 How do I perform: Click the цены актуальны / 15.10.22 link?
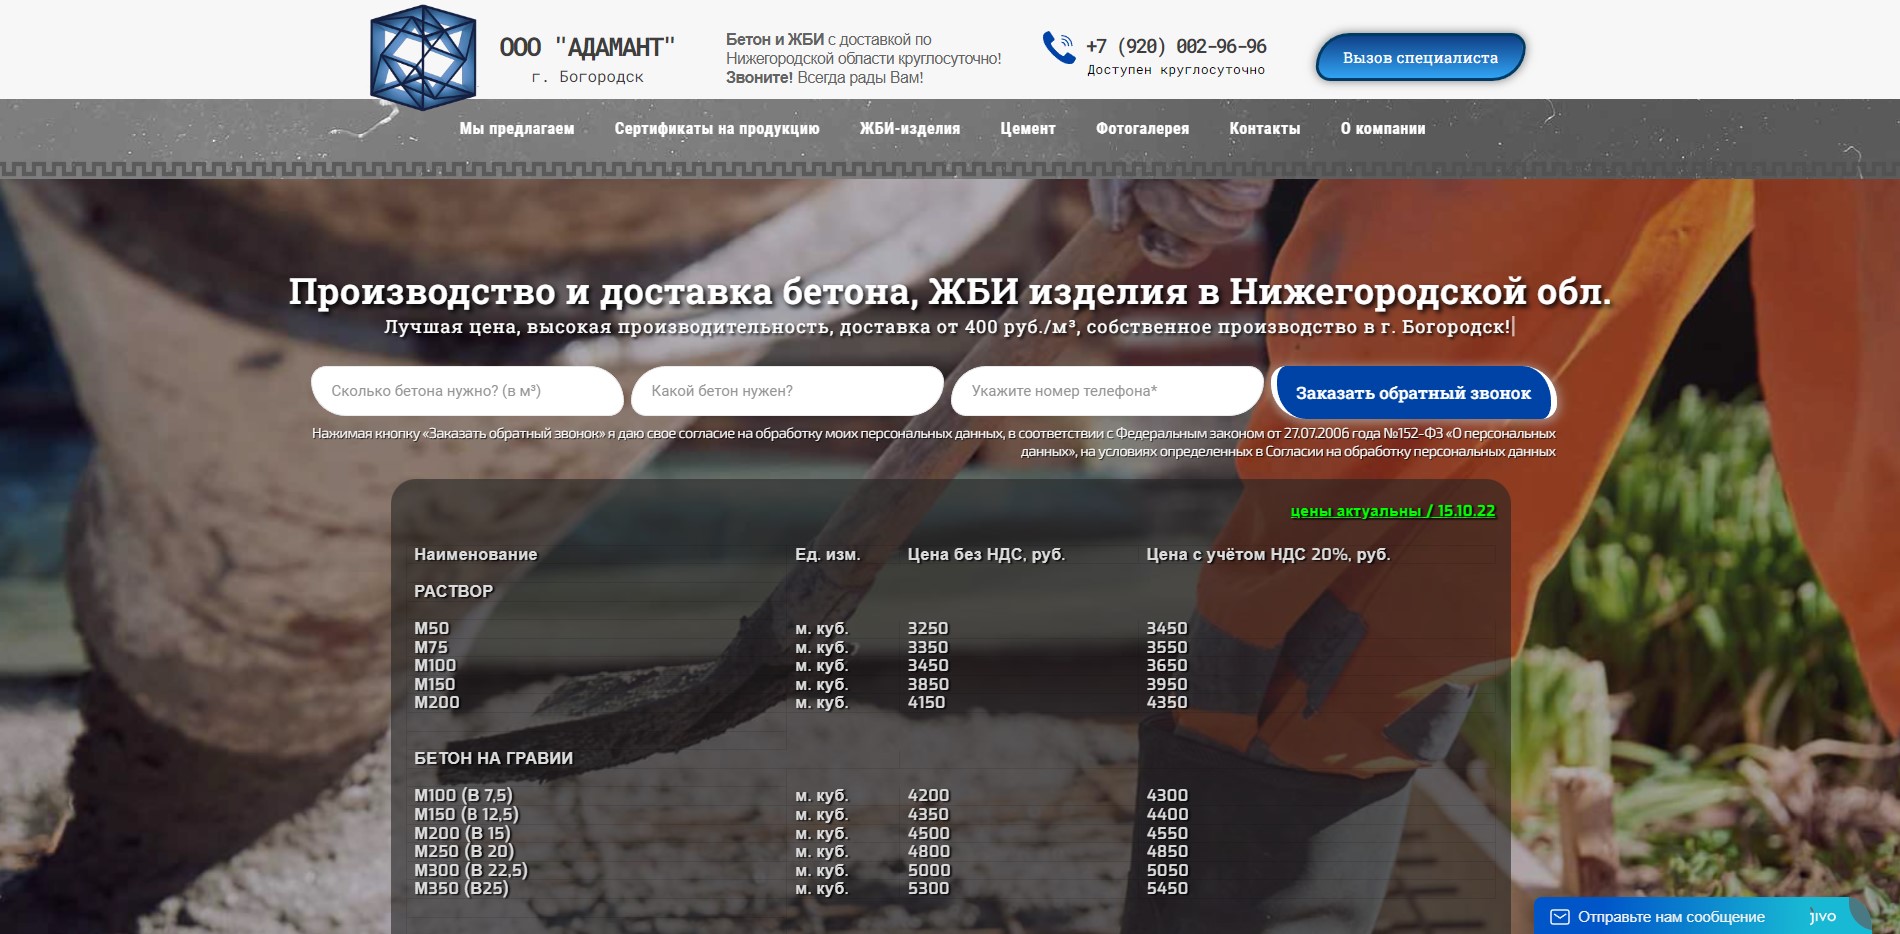(1394, 512)
